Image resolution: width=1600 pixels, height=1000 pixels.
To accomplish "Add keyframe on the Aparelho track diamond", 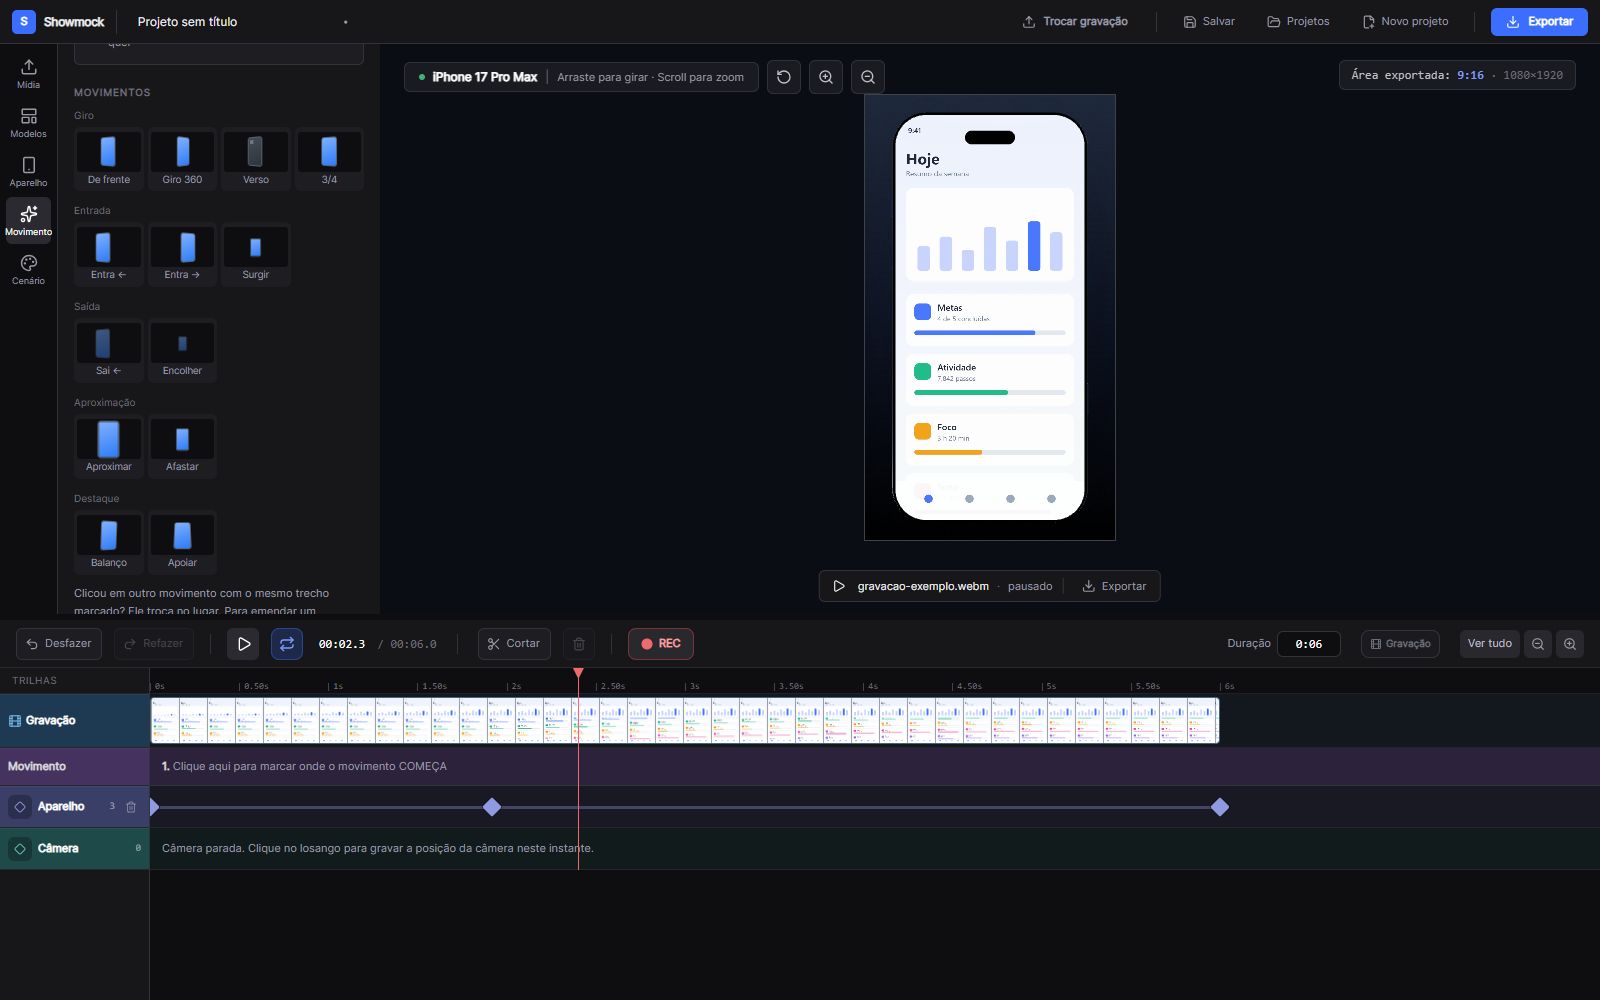I will pos(20,807).
